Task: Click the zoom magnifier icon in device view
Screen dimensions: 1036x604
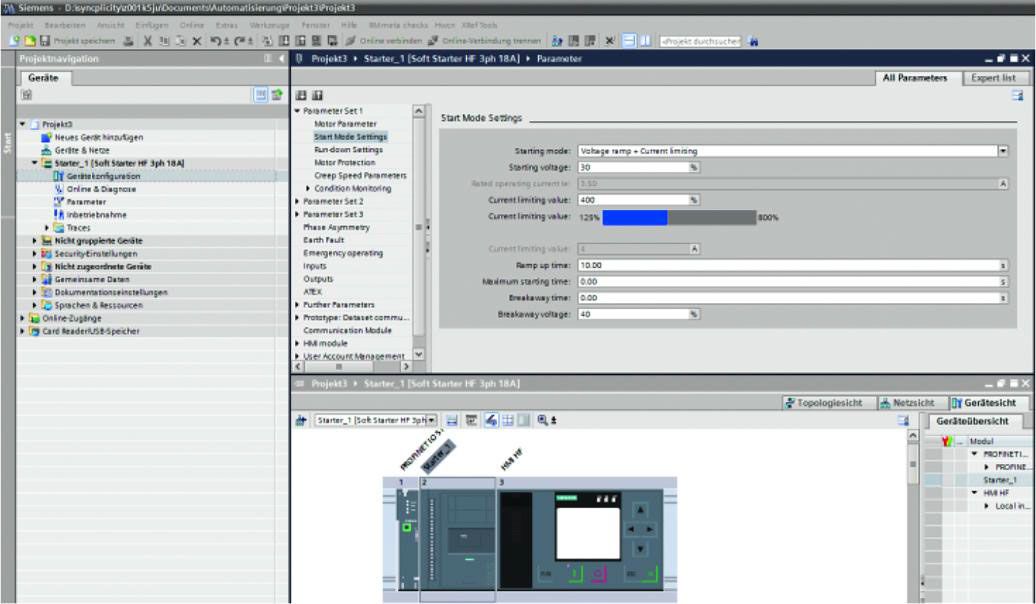Action: [543, 420]
